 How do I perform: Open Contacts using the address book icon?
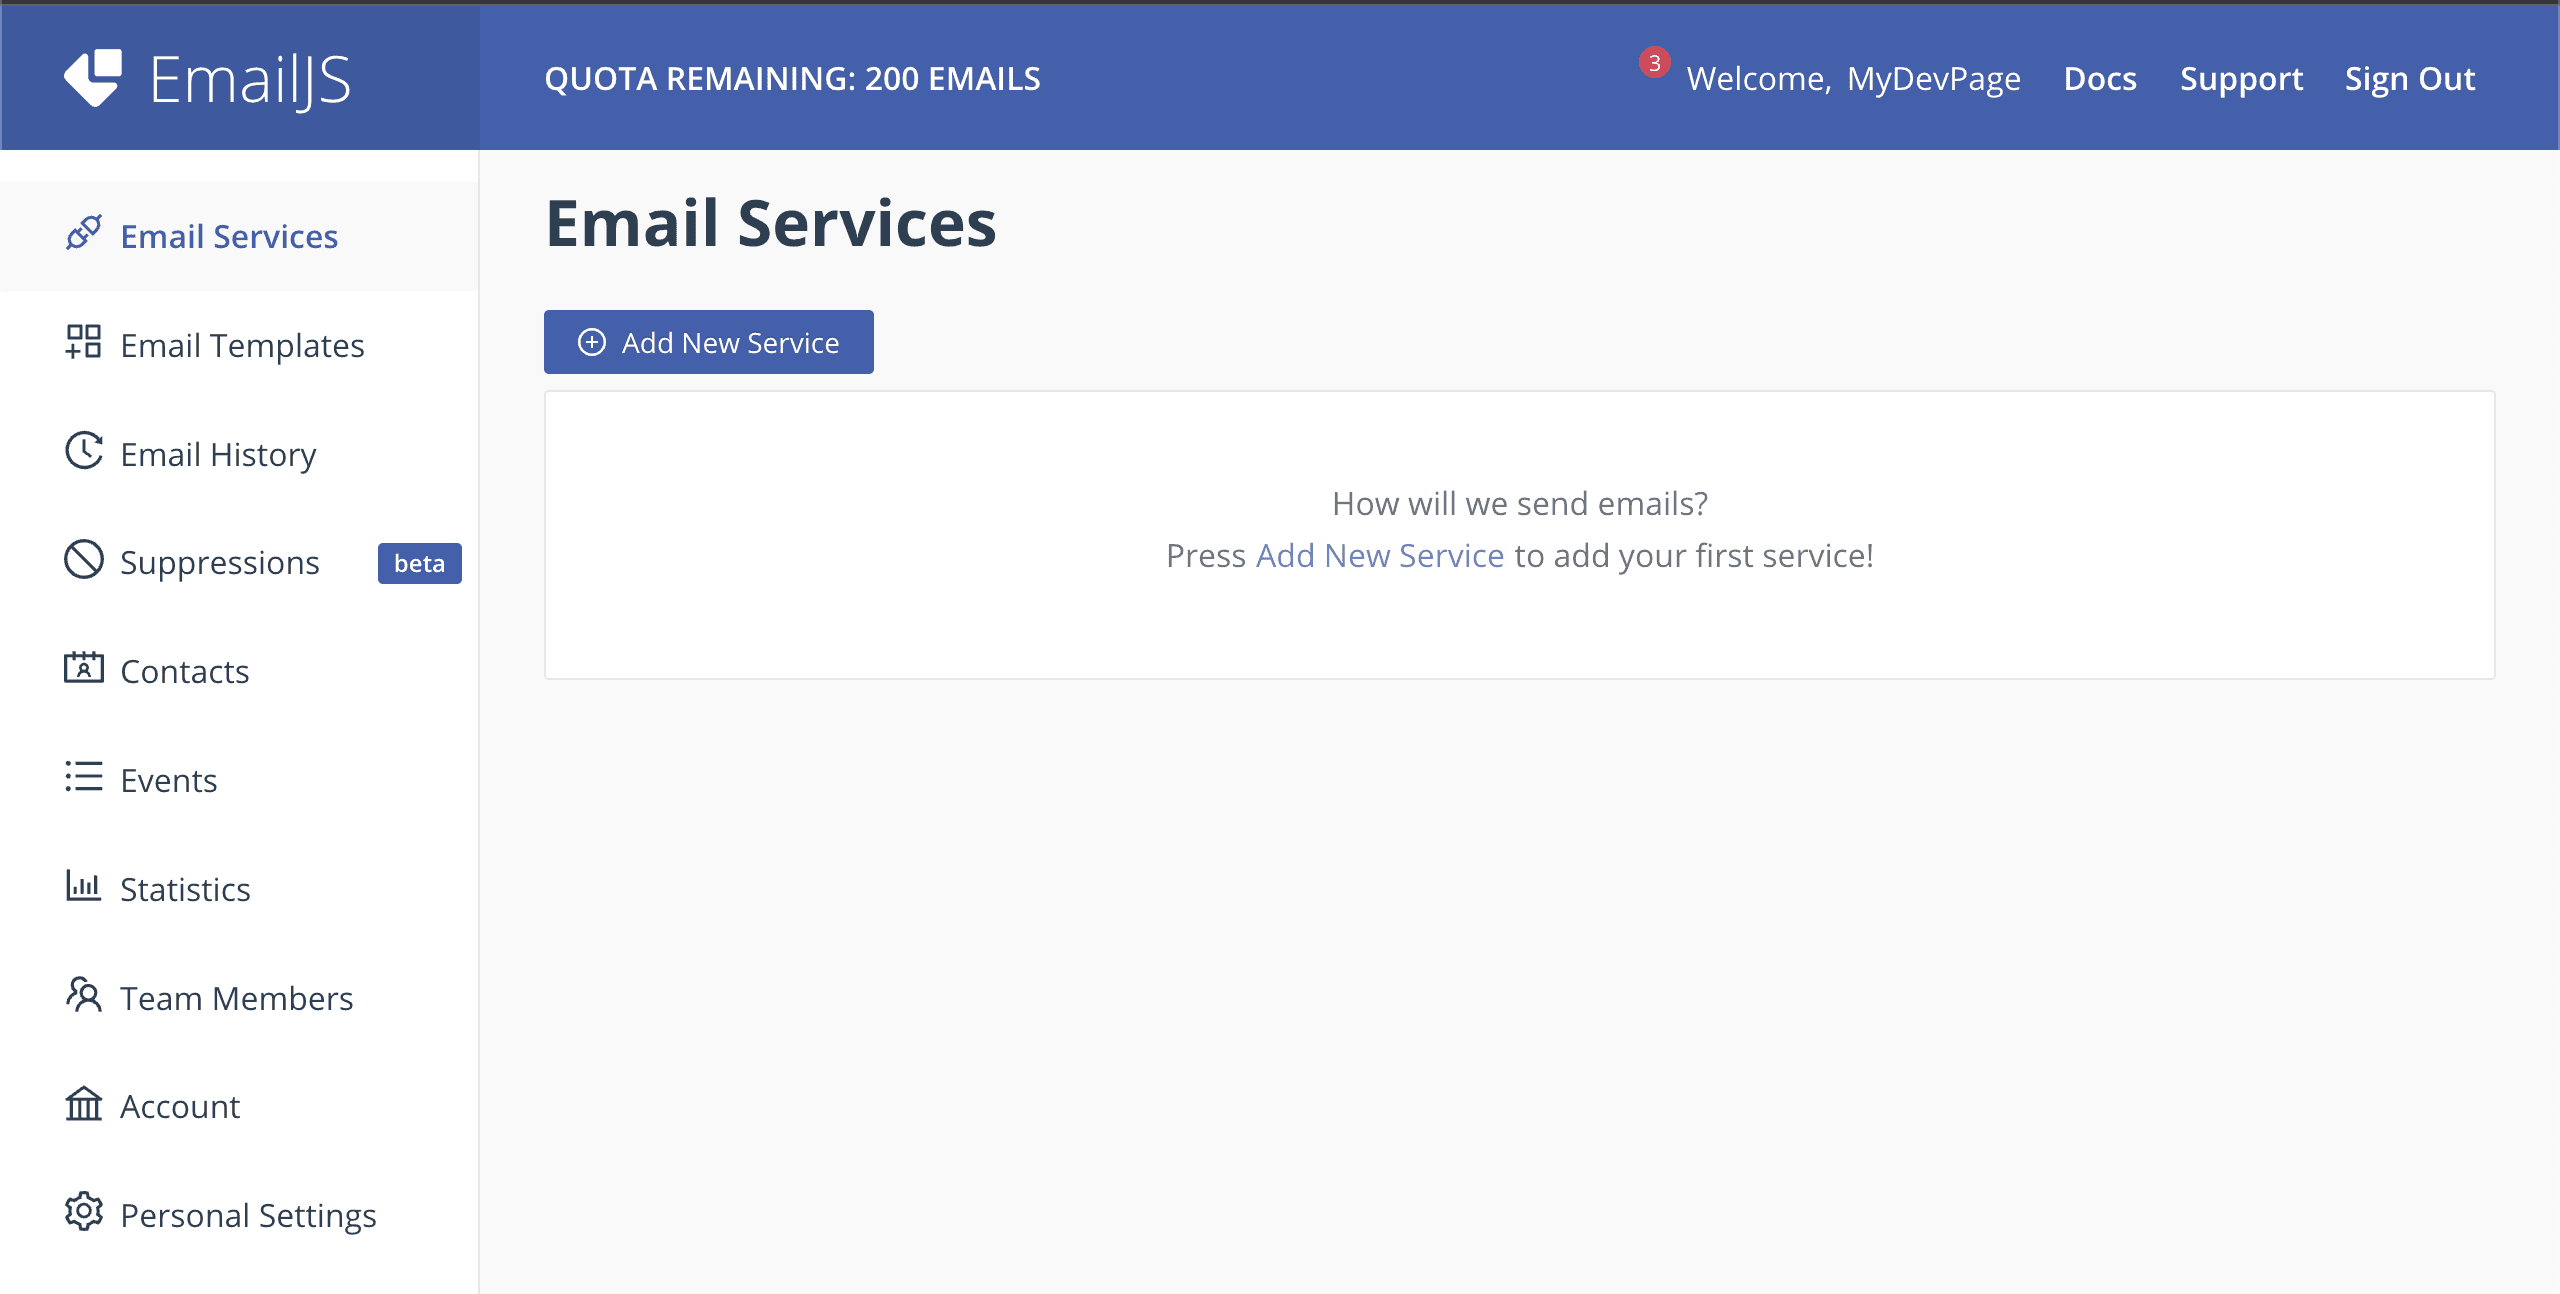tap(85, 670)
